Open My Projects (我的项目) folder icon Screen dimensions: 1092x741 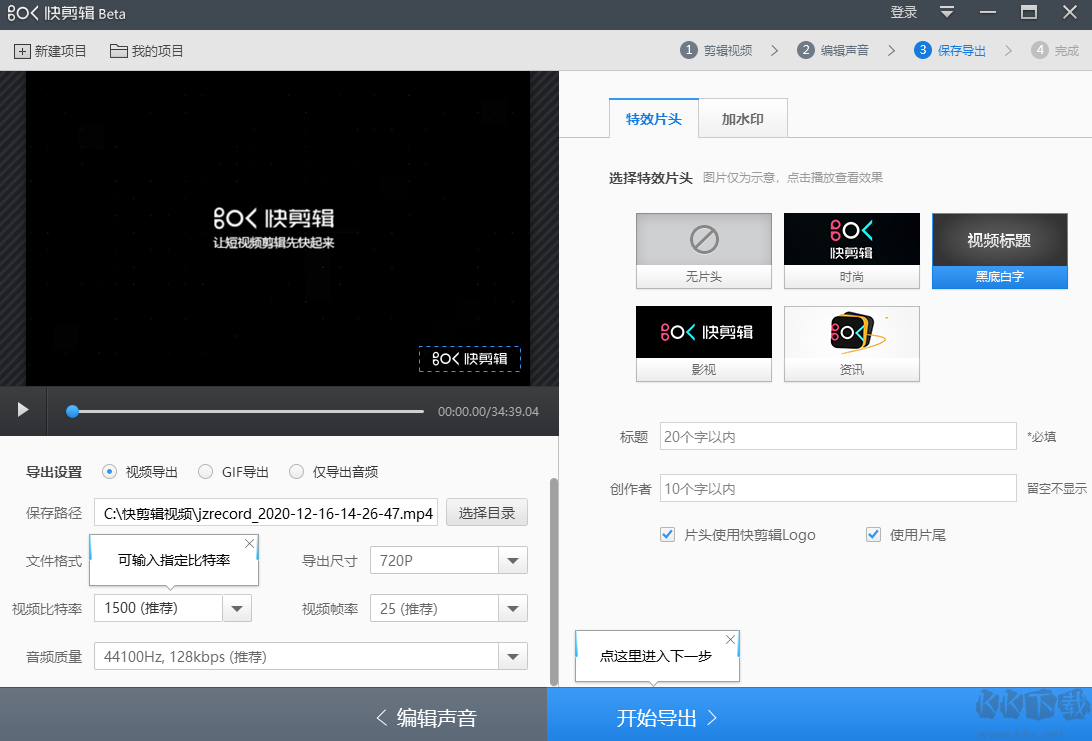pyautogui.click(x=118, y=51)
